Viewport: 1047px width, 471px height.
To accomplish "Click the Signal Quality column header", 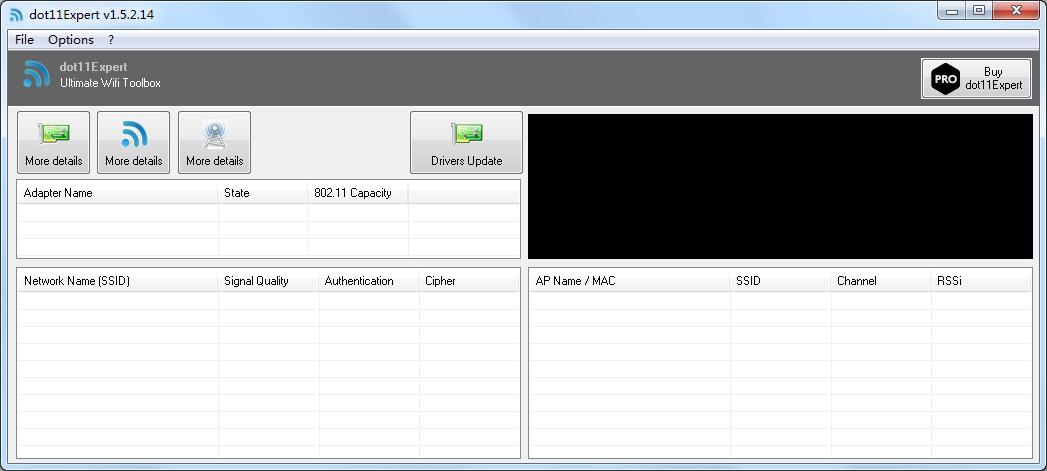I will tap(268, 281).
